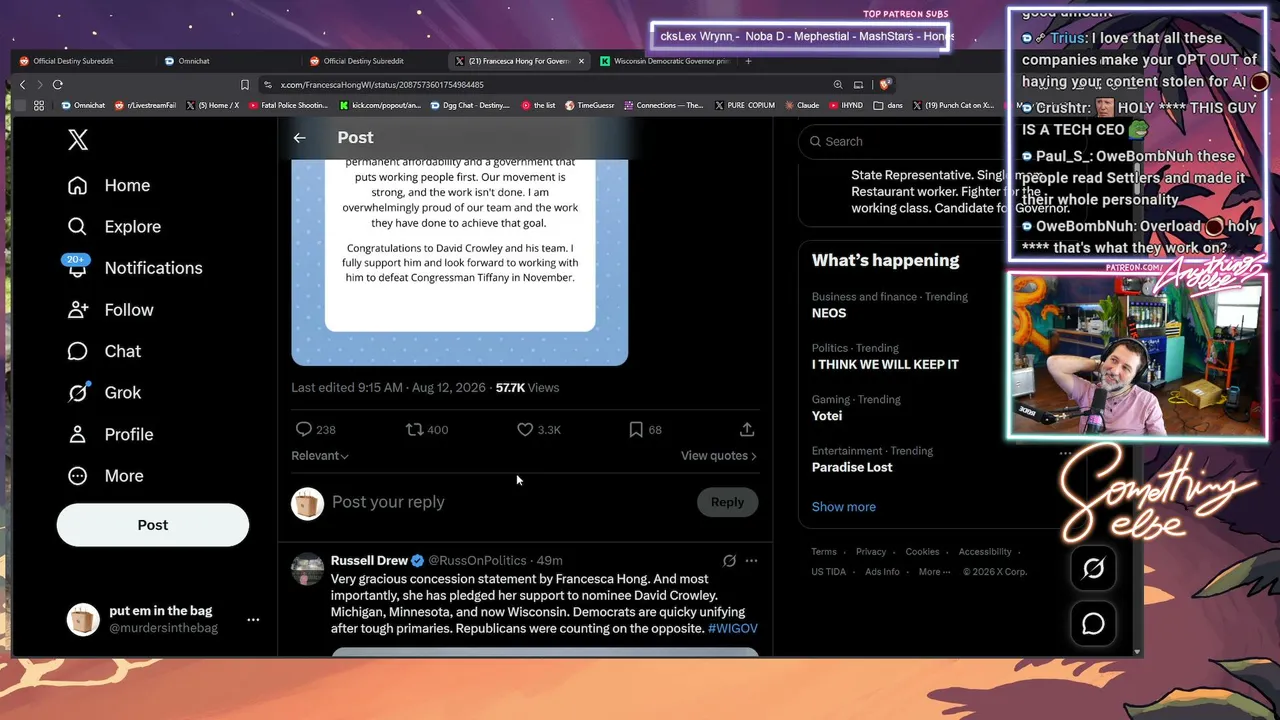Screen dimensions: 1280x720
Task: Click Show more under What's happening
Action: [844, 507]
